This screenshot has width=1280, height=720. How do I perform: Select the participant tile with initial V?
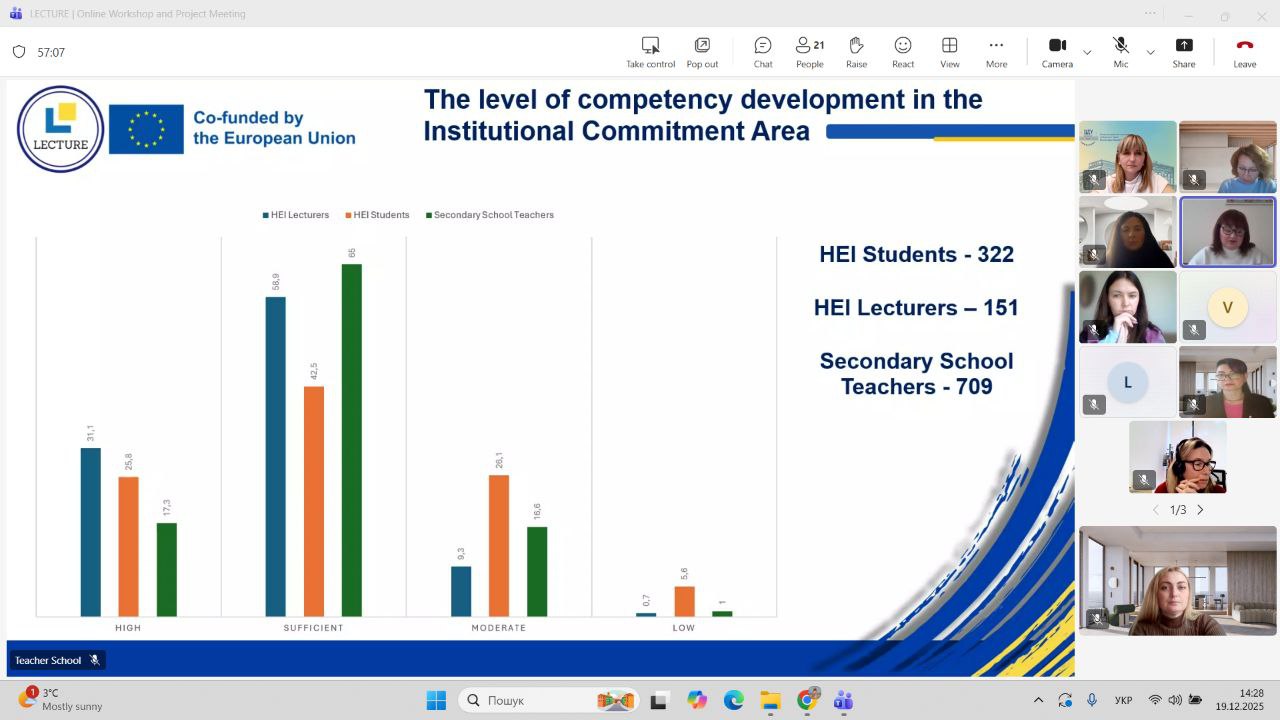tap(1227, 307)
